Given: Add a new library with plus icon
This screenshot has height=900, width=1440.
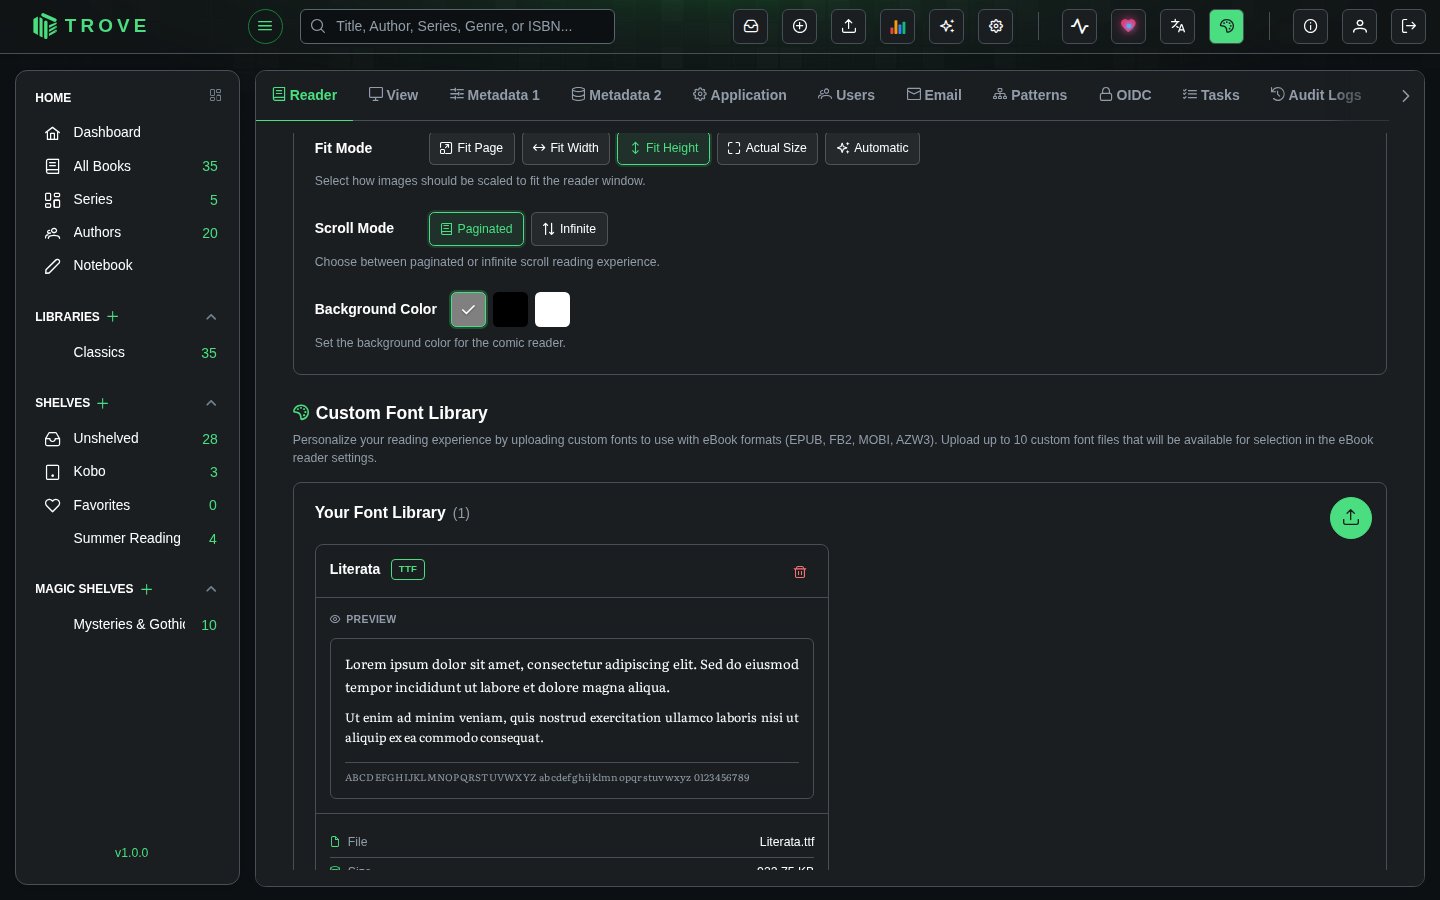Looking at the screenshot, I should tap(113, 316).
